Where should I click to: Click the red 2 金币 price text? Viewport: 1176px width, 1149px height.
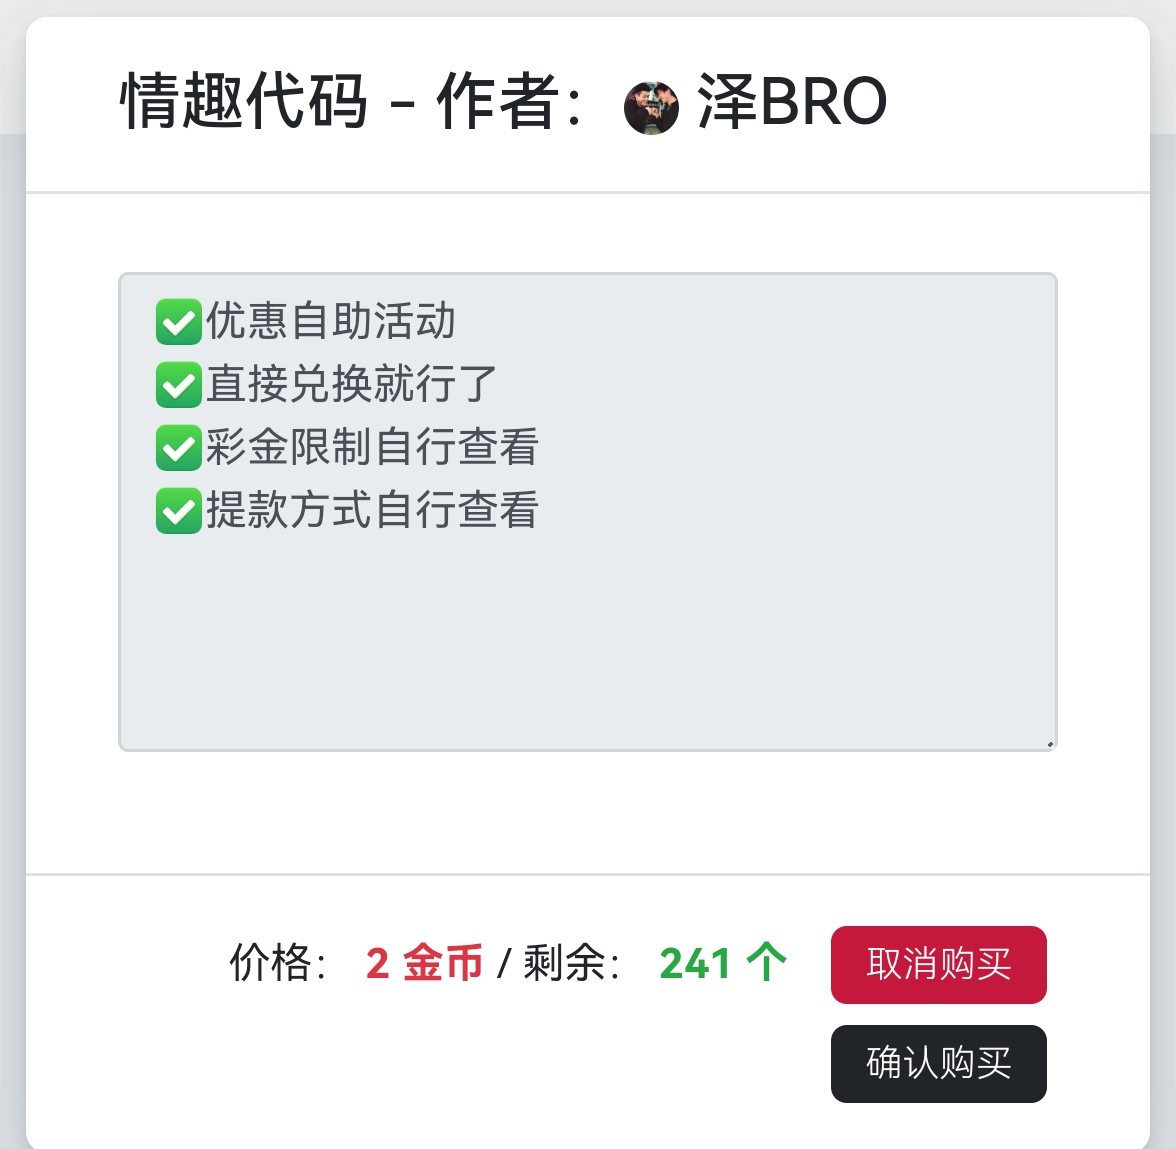point(424,964)
